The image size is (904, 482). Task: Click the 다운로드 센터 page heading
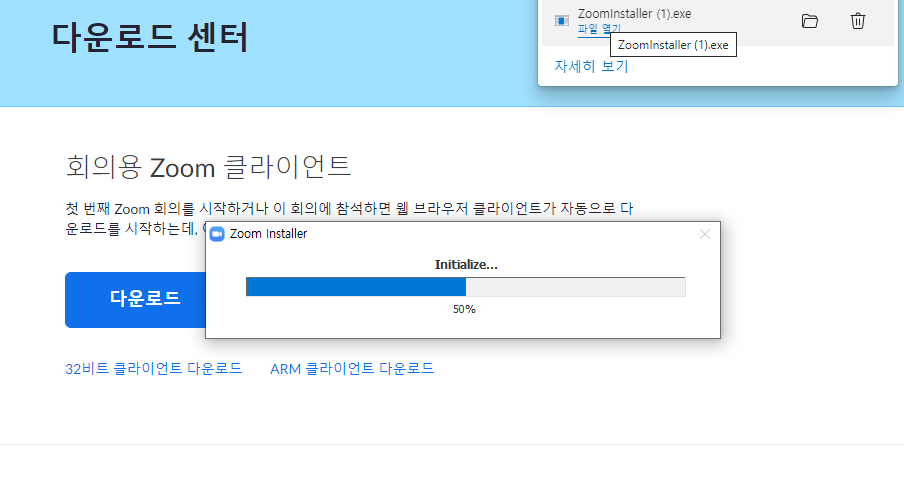[x=150, y=37]
